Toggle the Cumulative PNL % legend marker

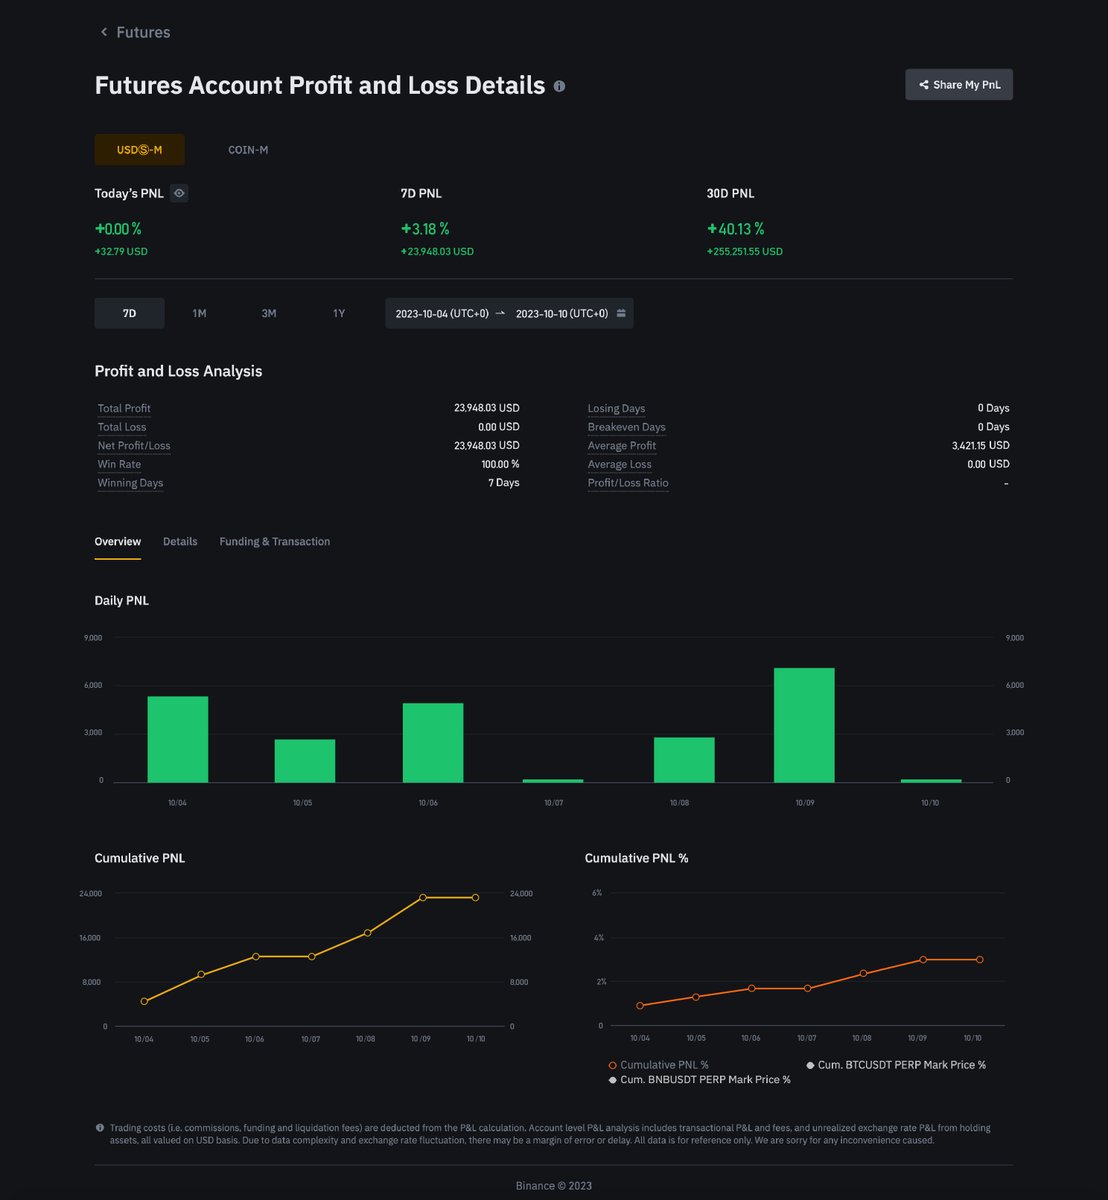tap(613, 1065)
